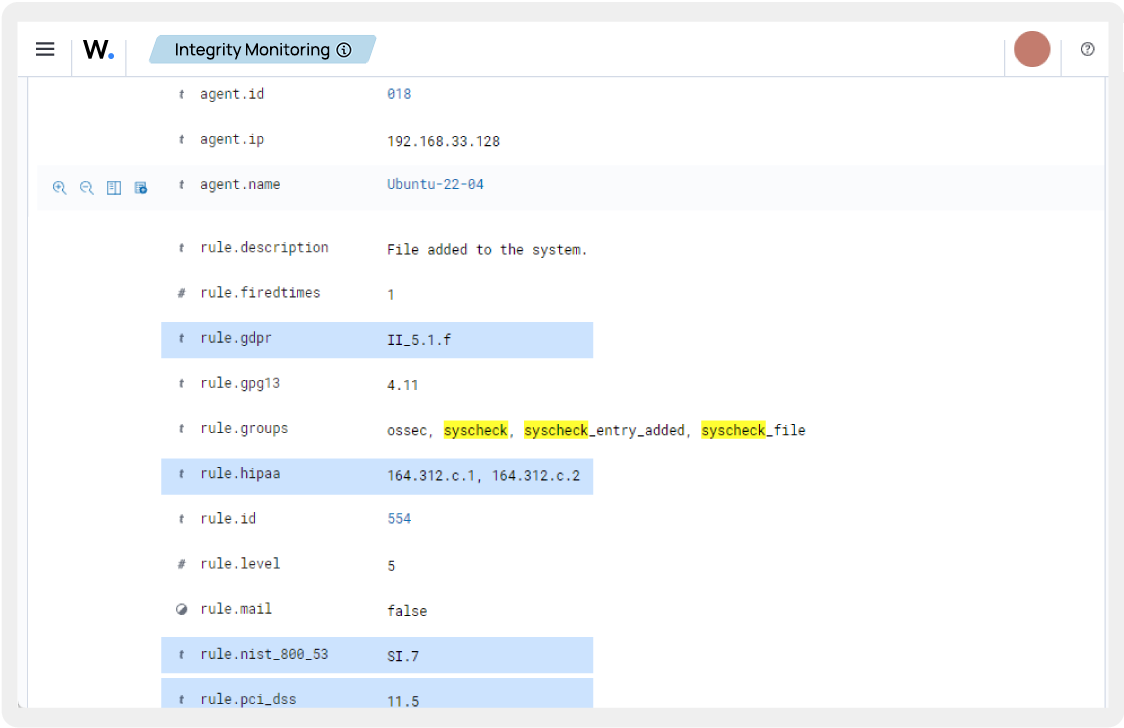Click the Wazuh logo

(98, 49)
